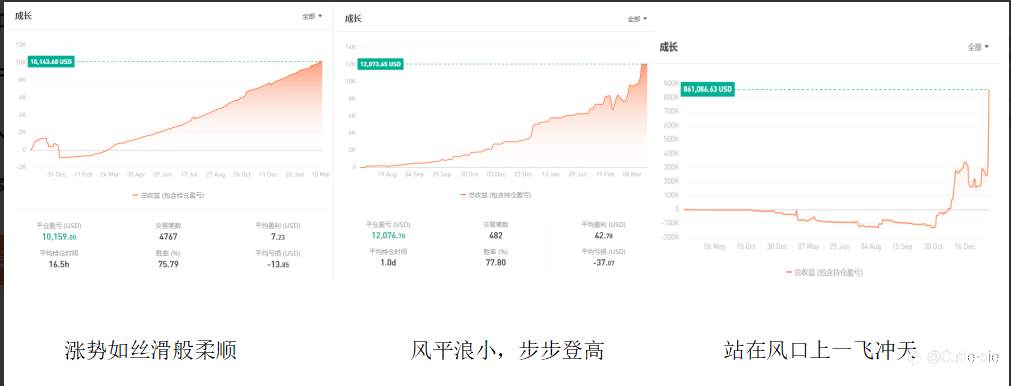Click the 12,073.65 USD value tag
The height and width of the screenshot is (386, 1011).
[380, 64]
